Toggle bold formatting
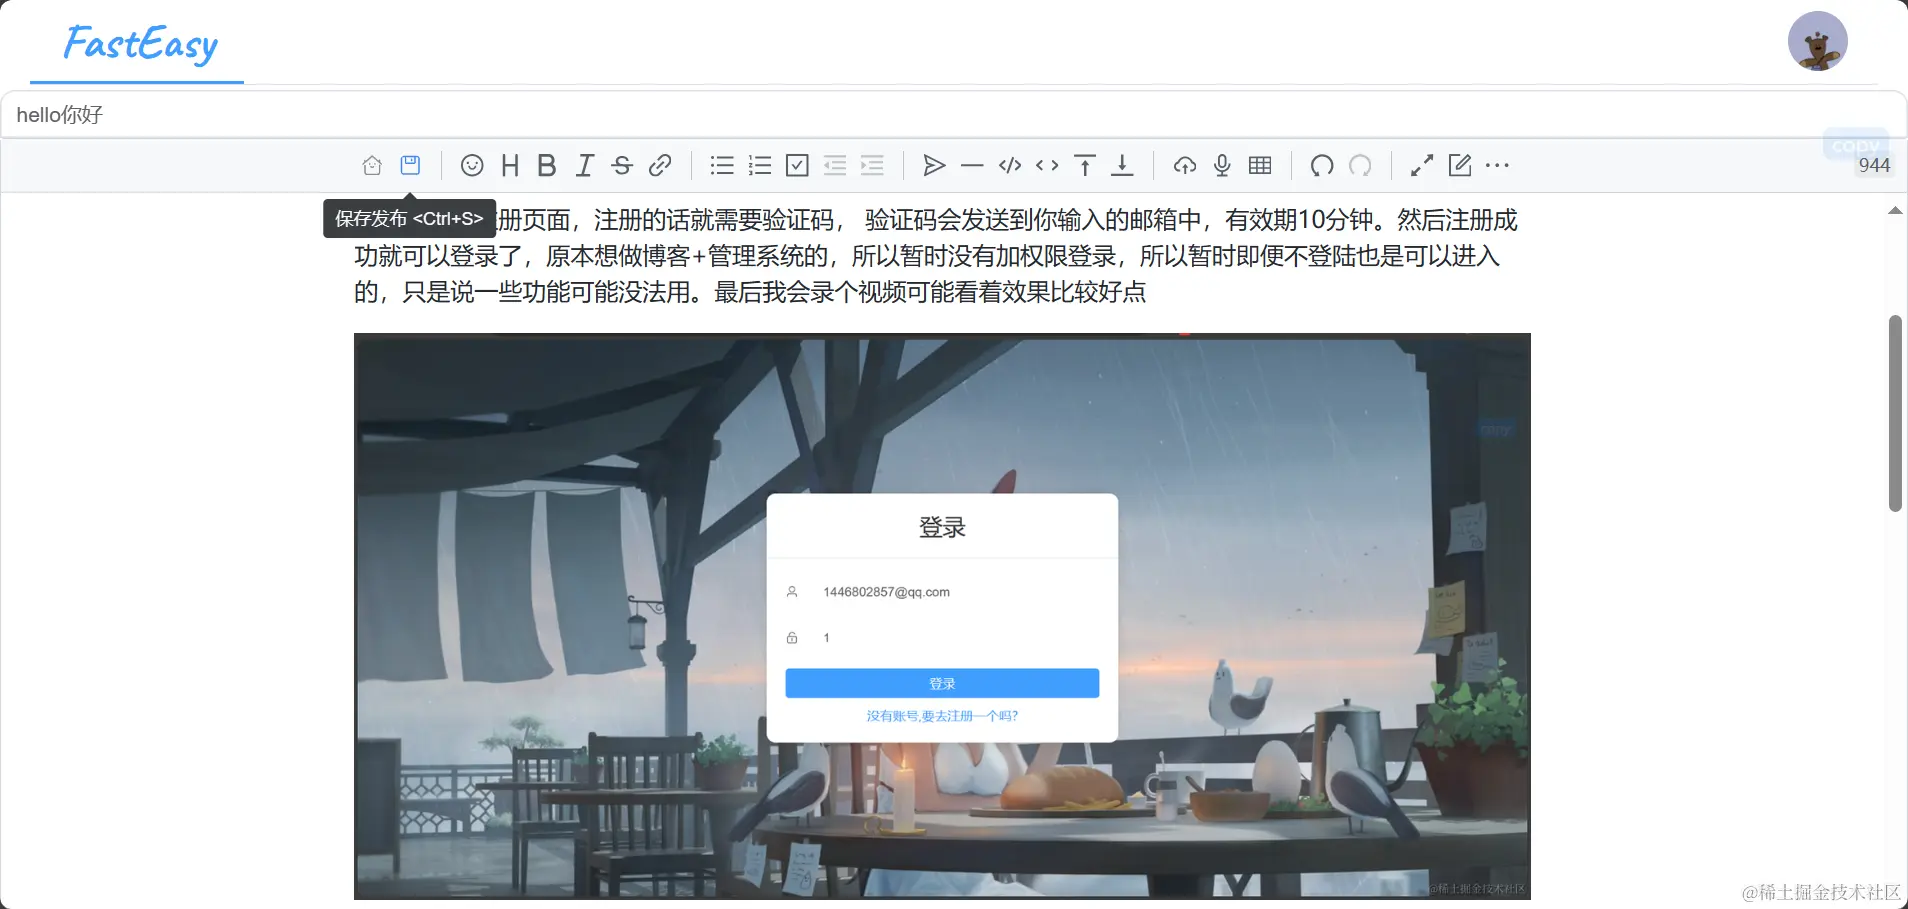Image resolution: width=1908 pixels, height=909 pixels. point(546,165)
